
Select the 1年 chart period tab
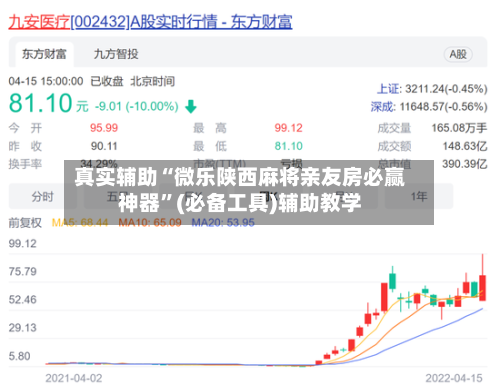(419, 197)
